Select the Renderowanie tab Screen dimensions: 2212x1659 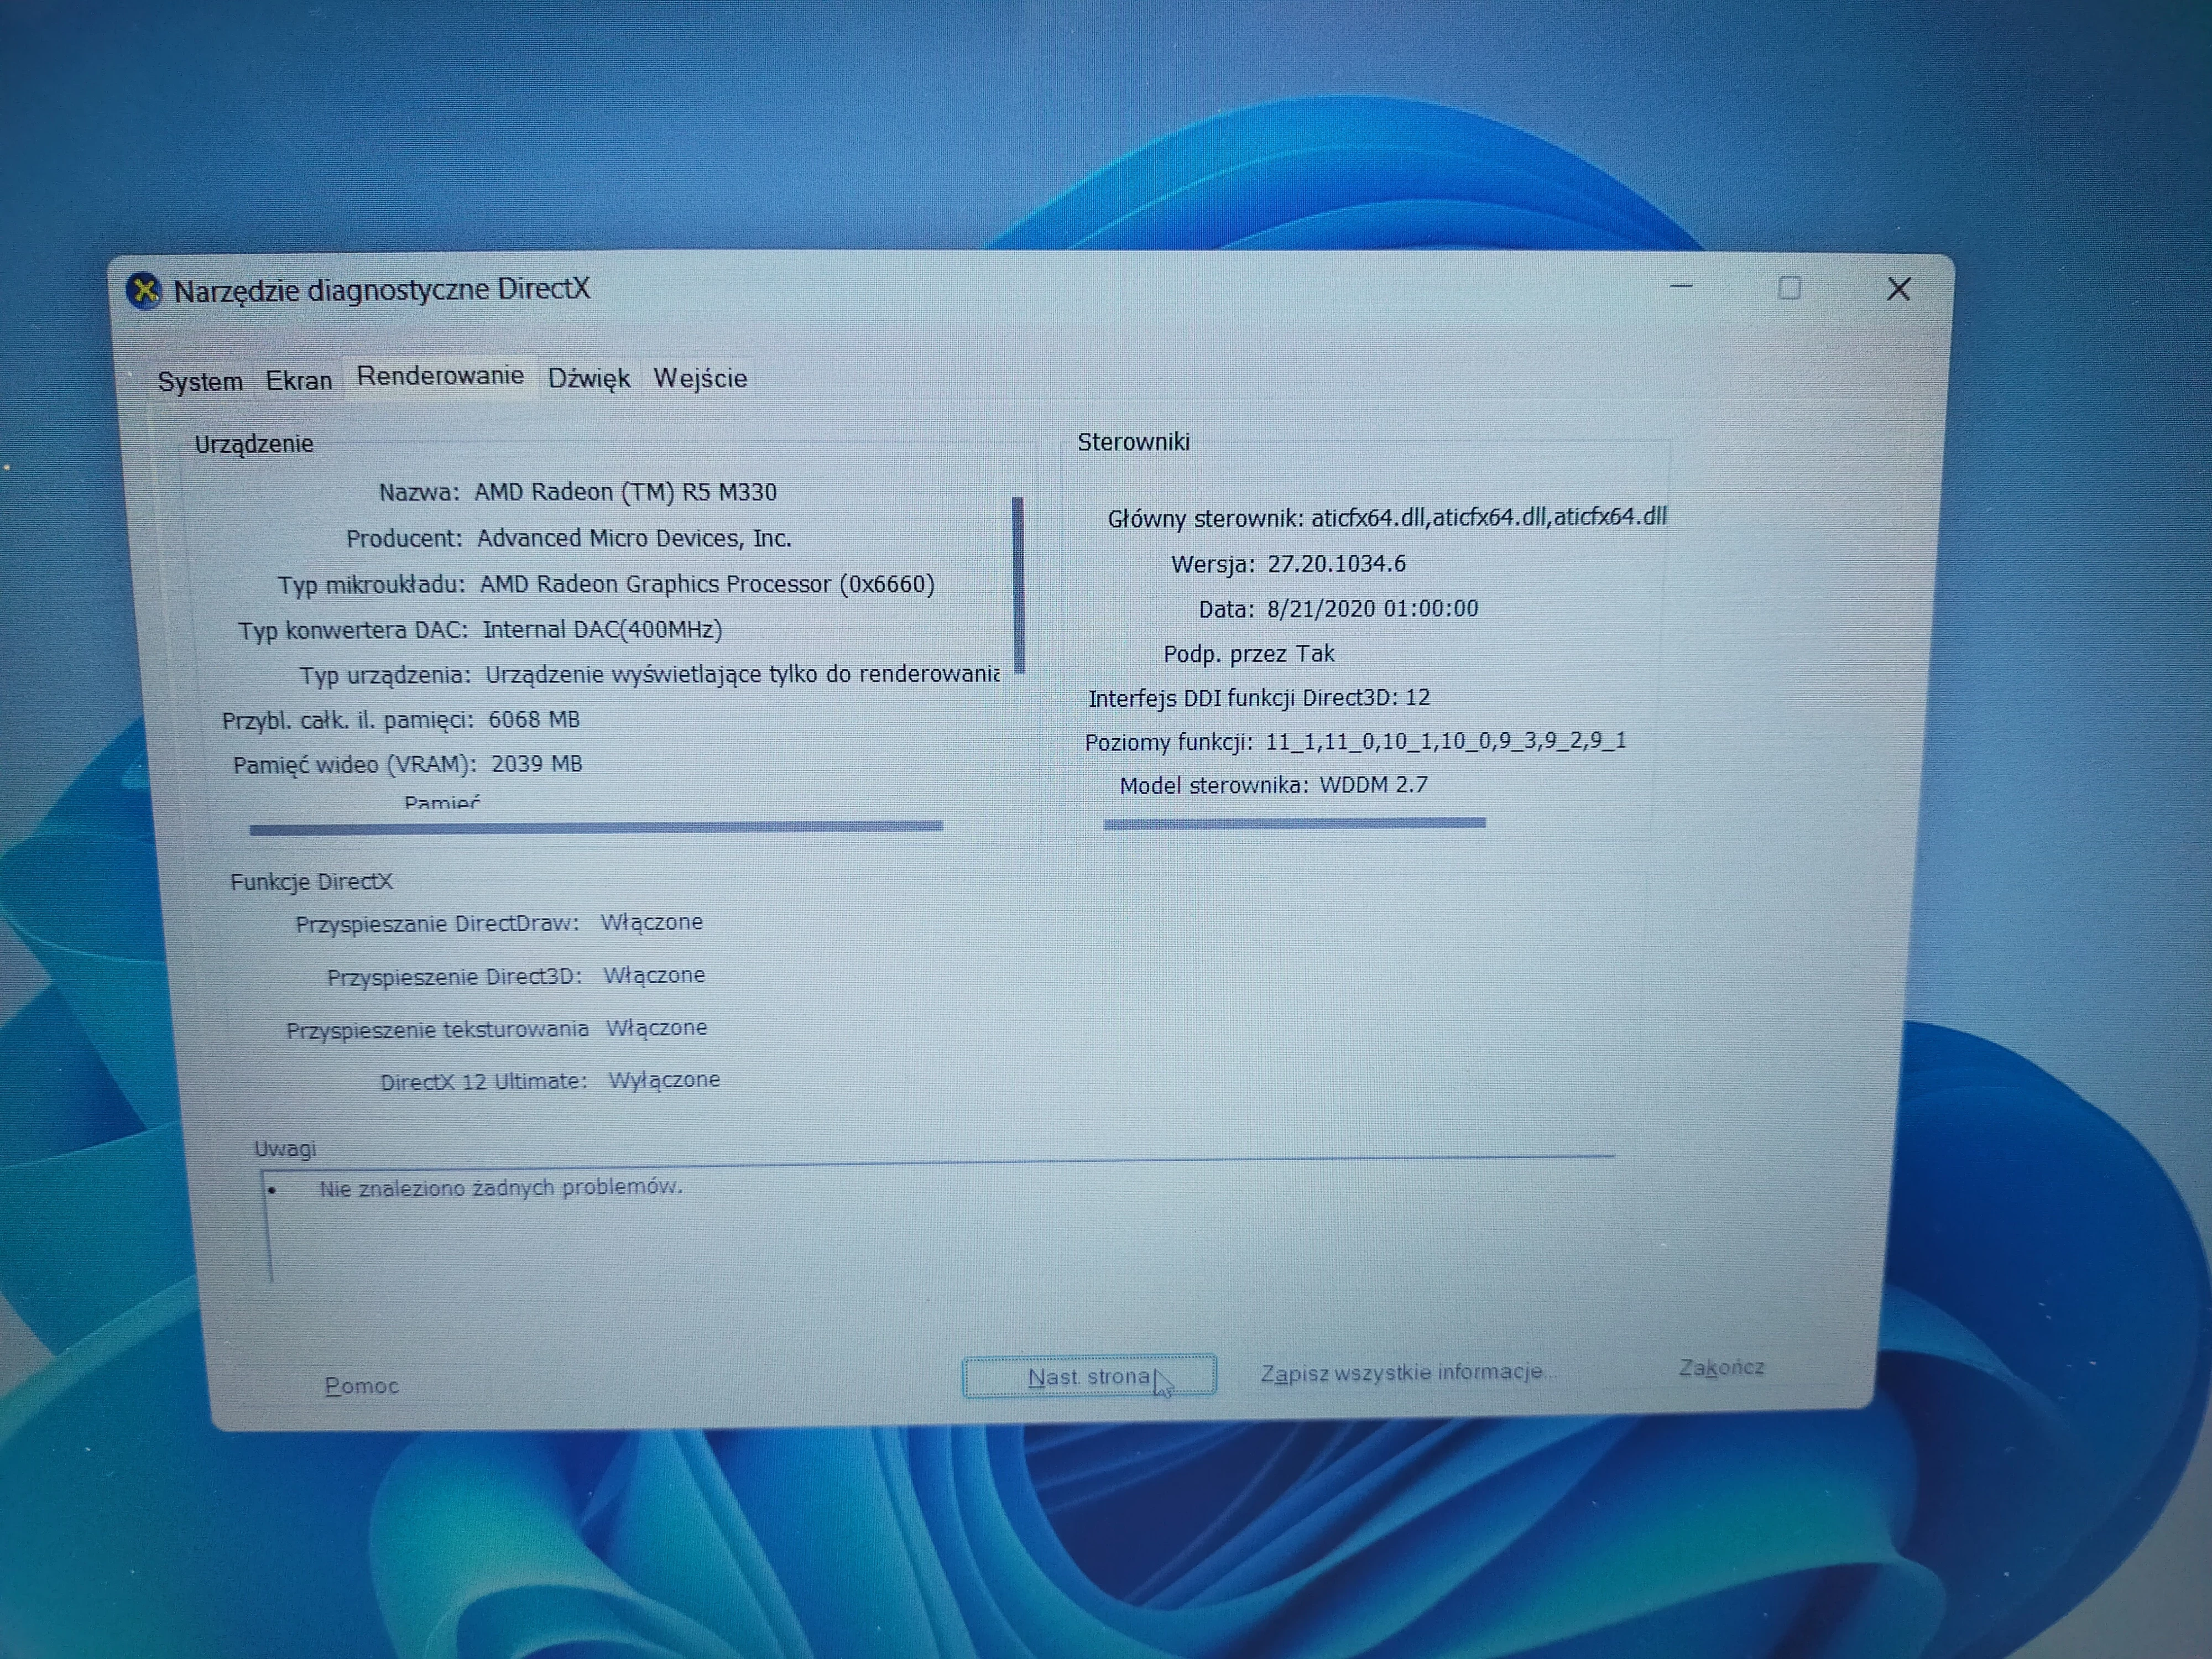click(x=440, y=377)
